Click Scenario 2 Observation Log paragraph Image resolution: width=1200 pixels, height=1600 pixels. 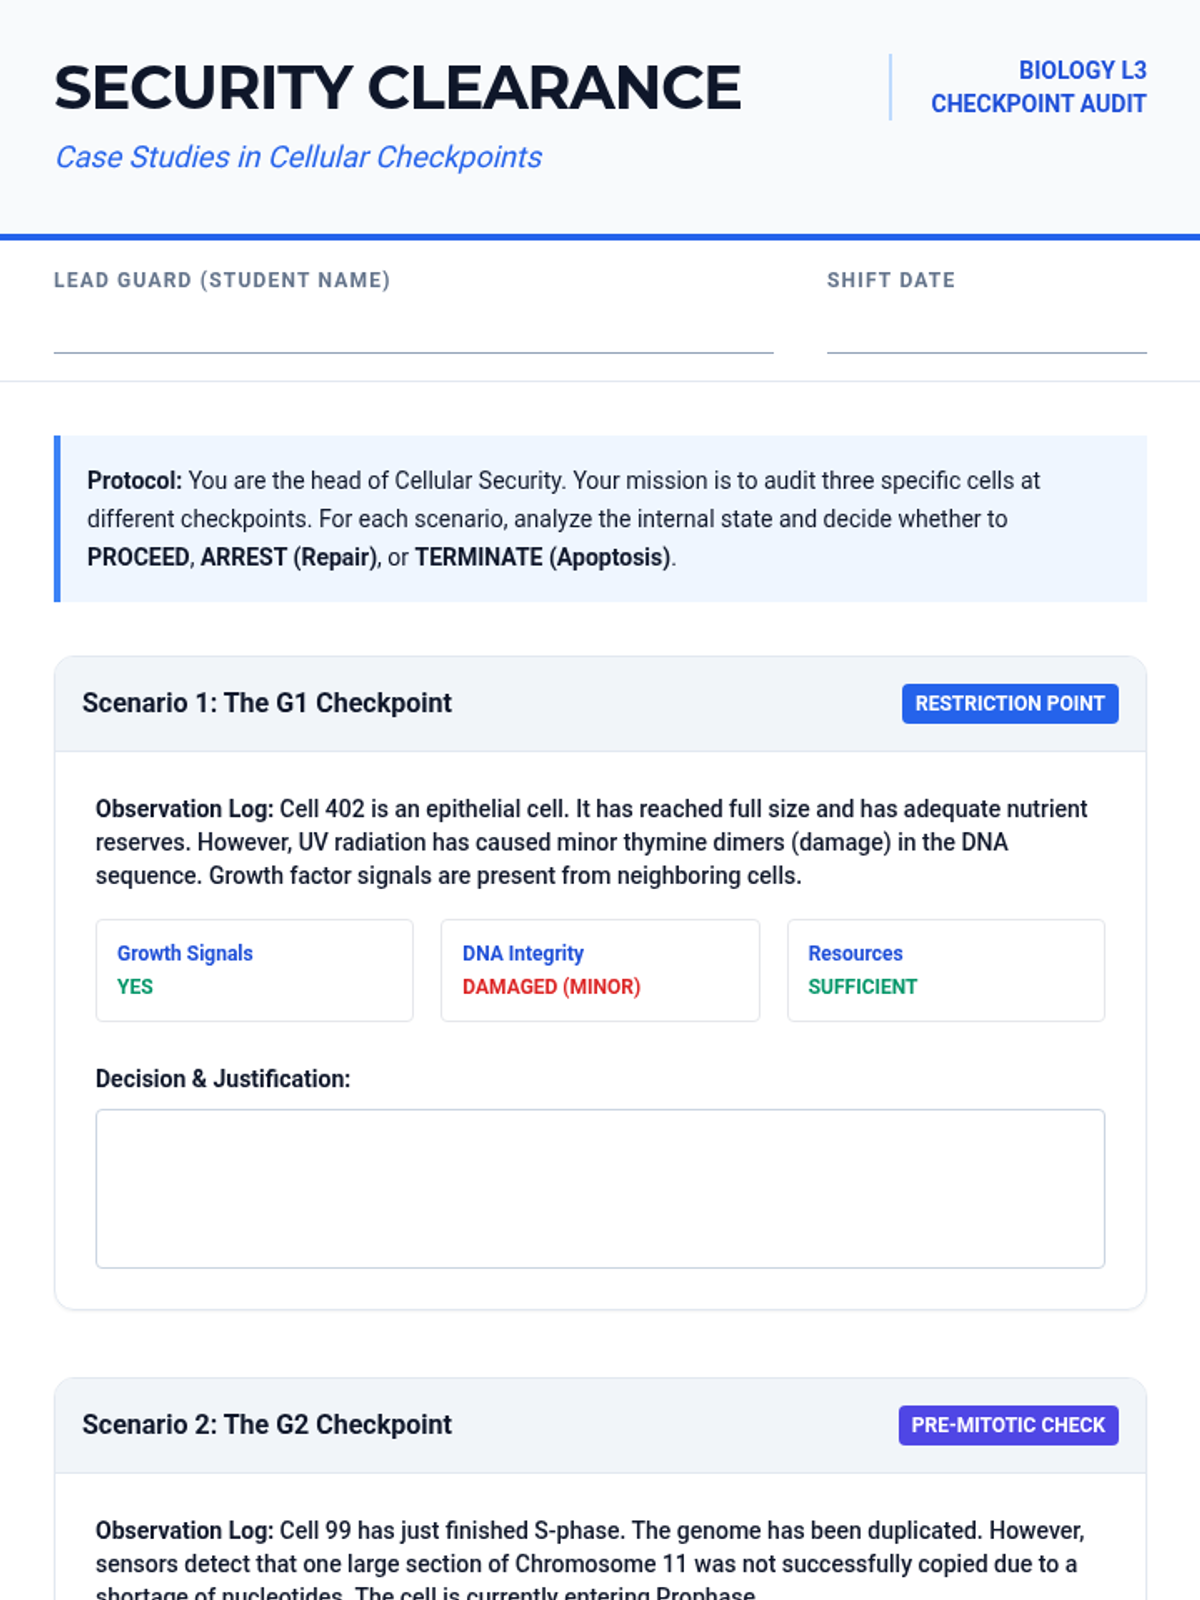pos(590,1562)
